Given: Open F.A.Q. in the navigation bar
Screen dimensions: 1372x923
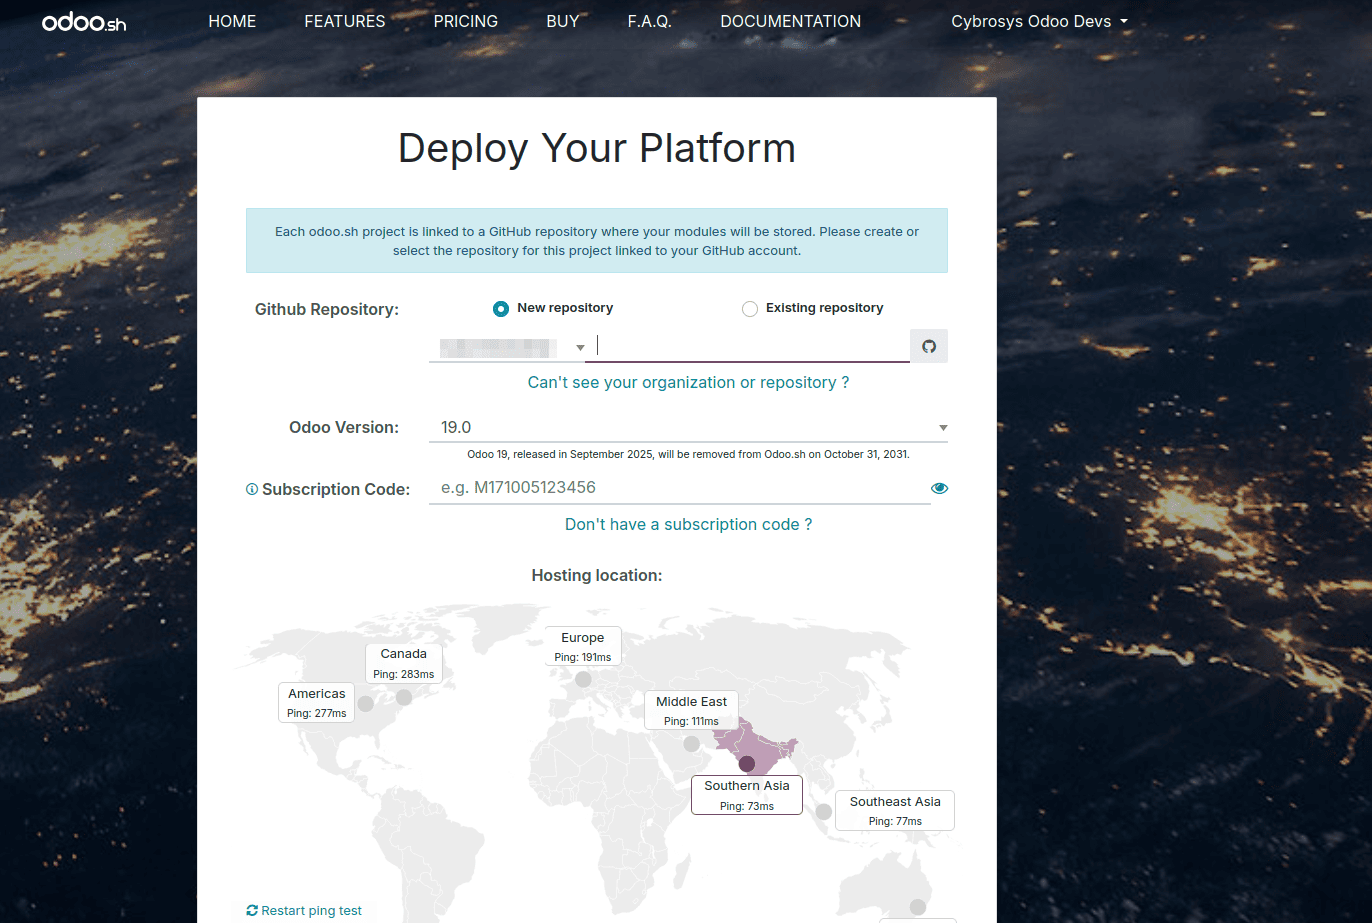Looking at the screenshot, I should (x=650, y=21).
